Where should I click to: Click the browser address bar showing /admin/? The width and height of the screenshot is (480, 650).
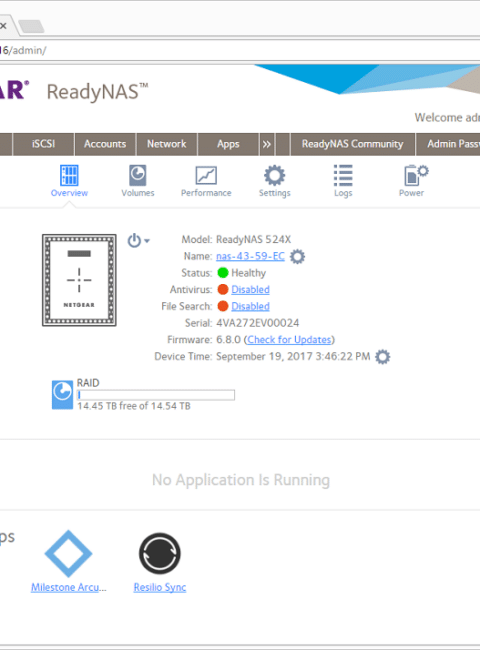pyautogui.click(x=240, y=50)
